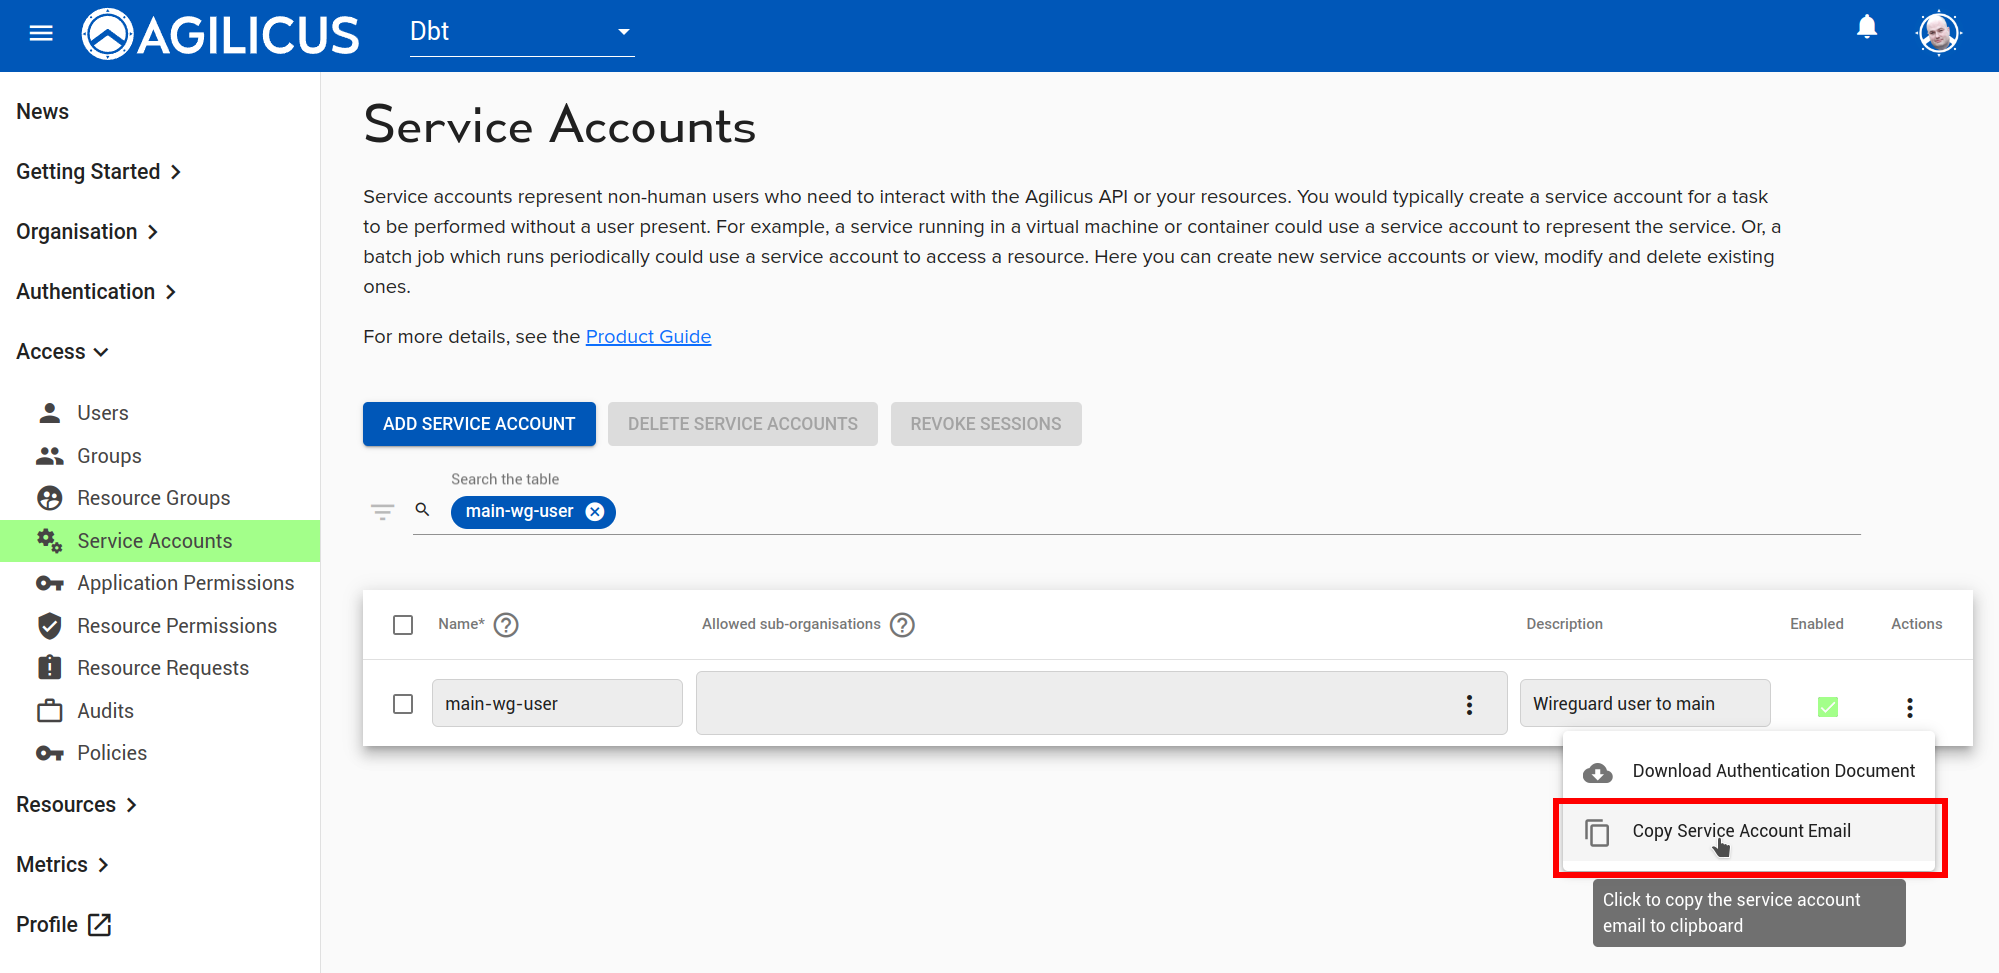The width and height of the screenshot is (1999, 973).
Task: Collapse the Access sidebar section
Action: coord(62,352)
